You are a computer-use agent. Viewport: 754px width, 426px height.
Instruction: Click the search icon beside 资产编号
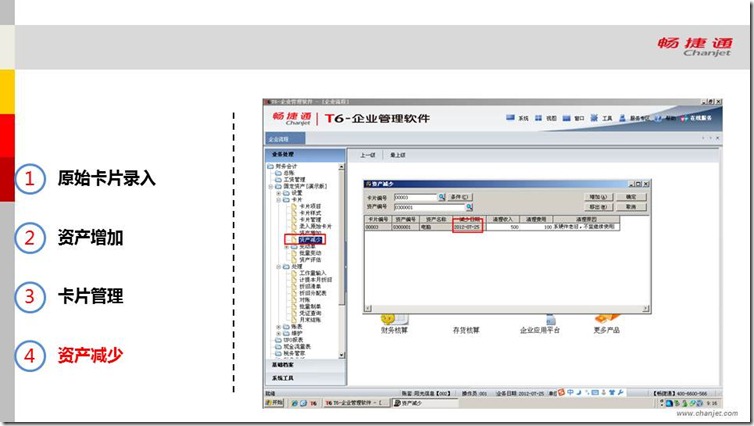point(469,207)
